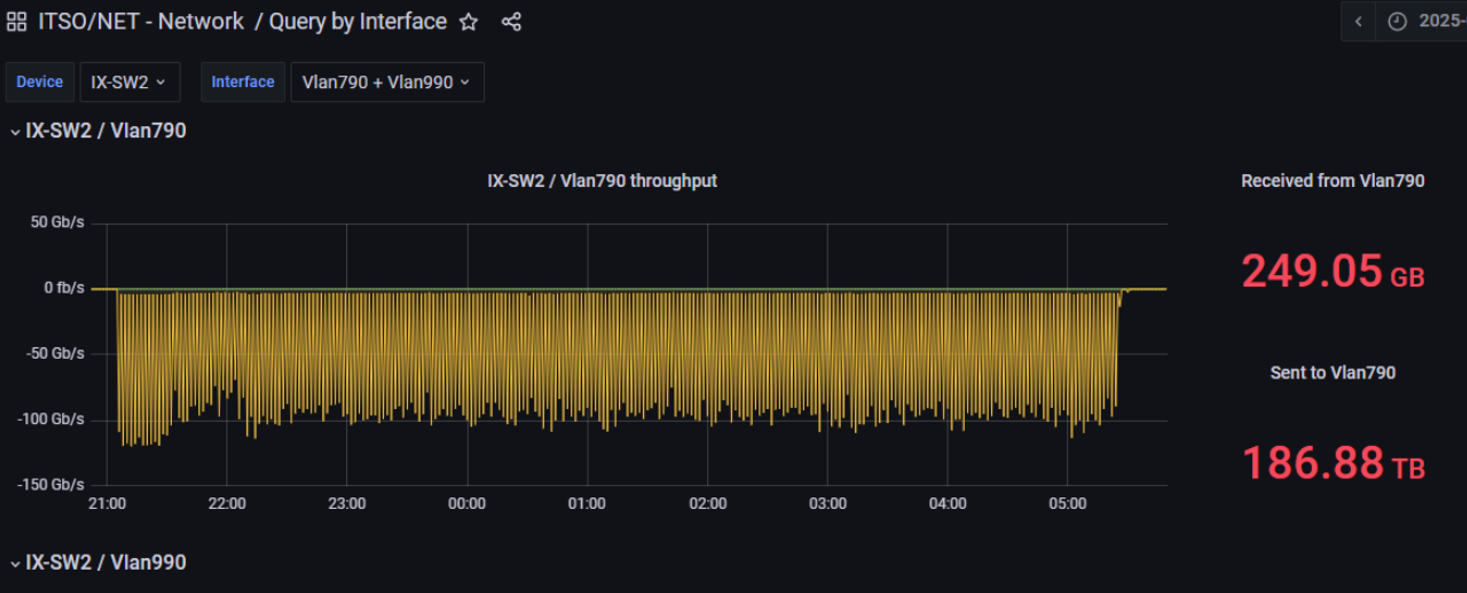Open the Sent to Vlan790 panel menu

[1332, 373]
